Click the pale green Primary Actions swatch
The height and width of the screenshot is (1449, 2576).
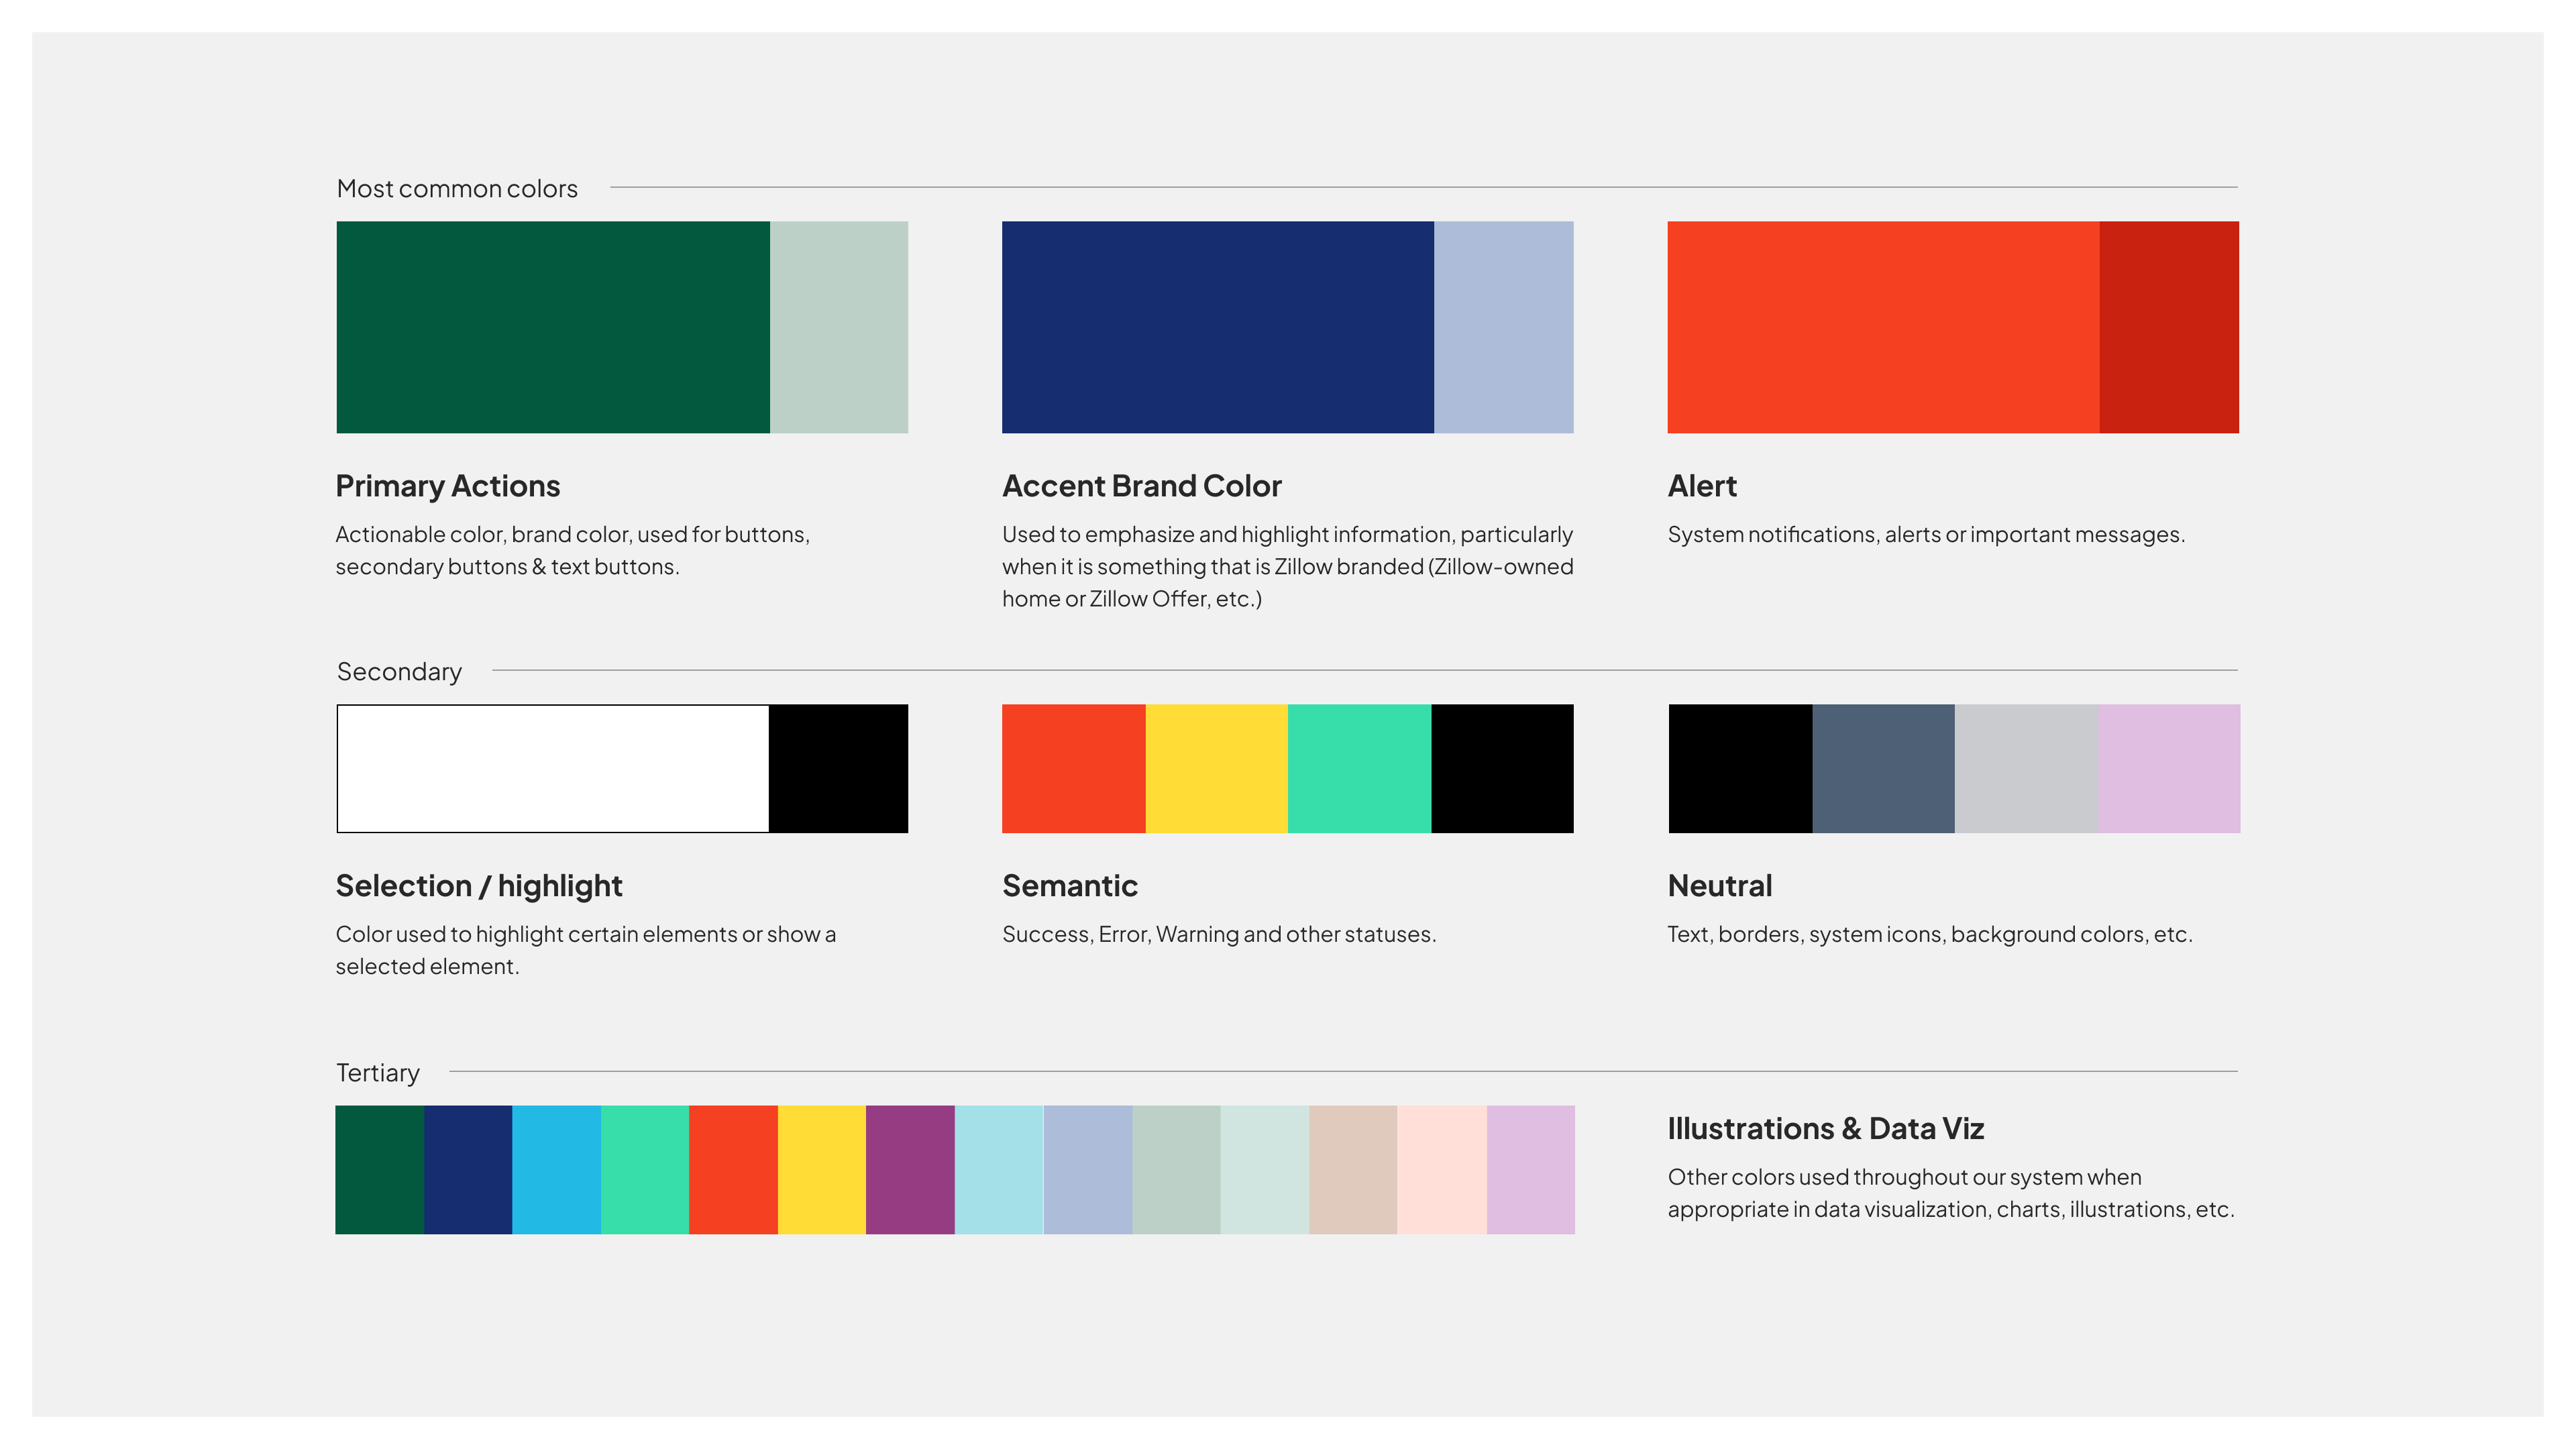[x=839, y=327]
